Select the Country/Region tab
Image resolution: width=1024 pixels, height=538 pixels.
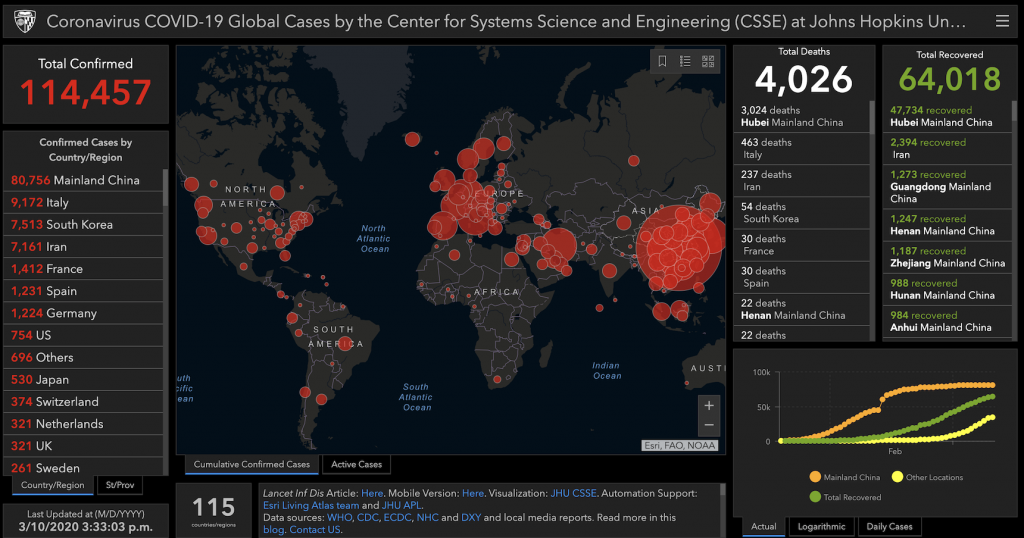[x=52, y=485]
